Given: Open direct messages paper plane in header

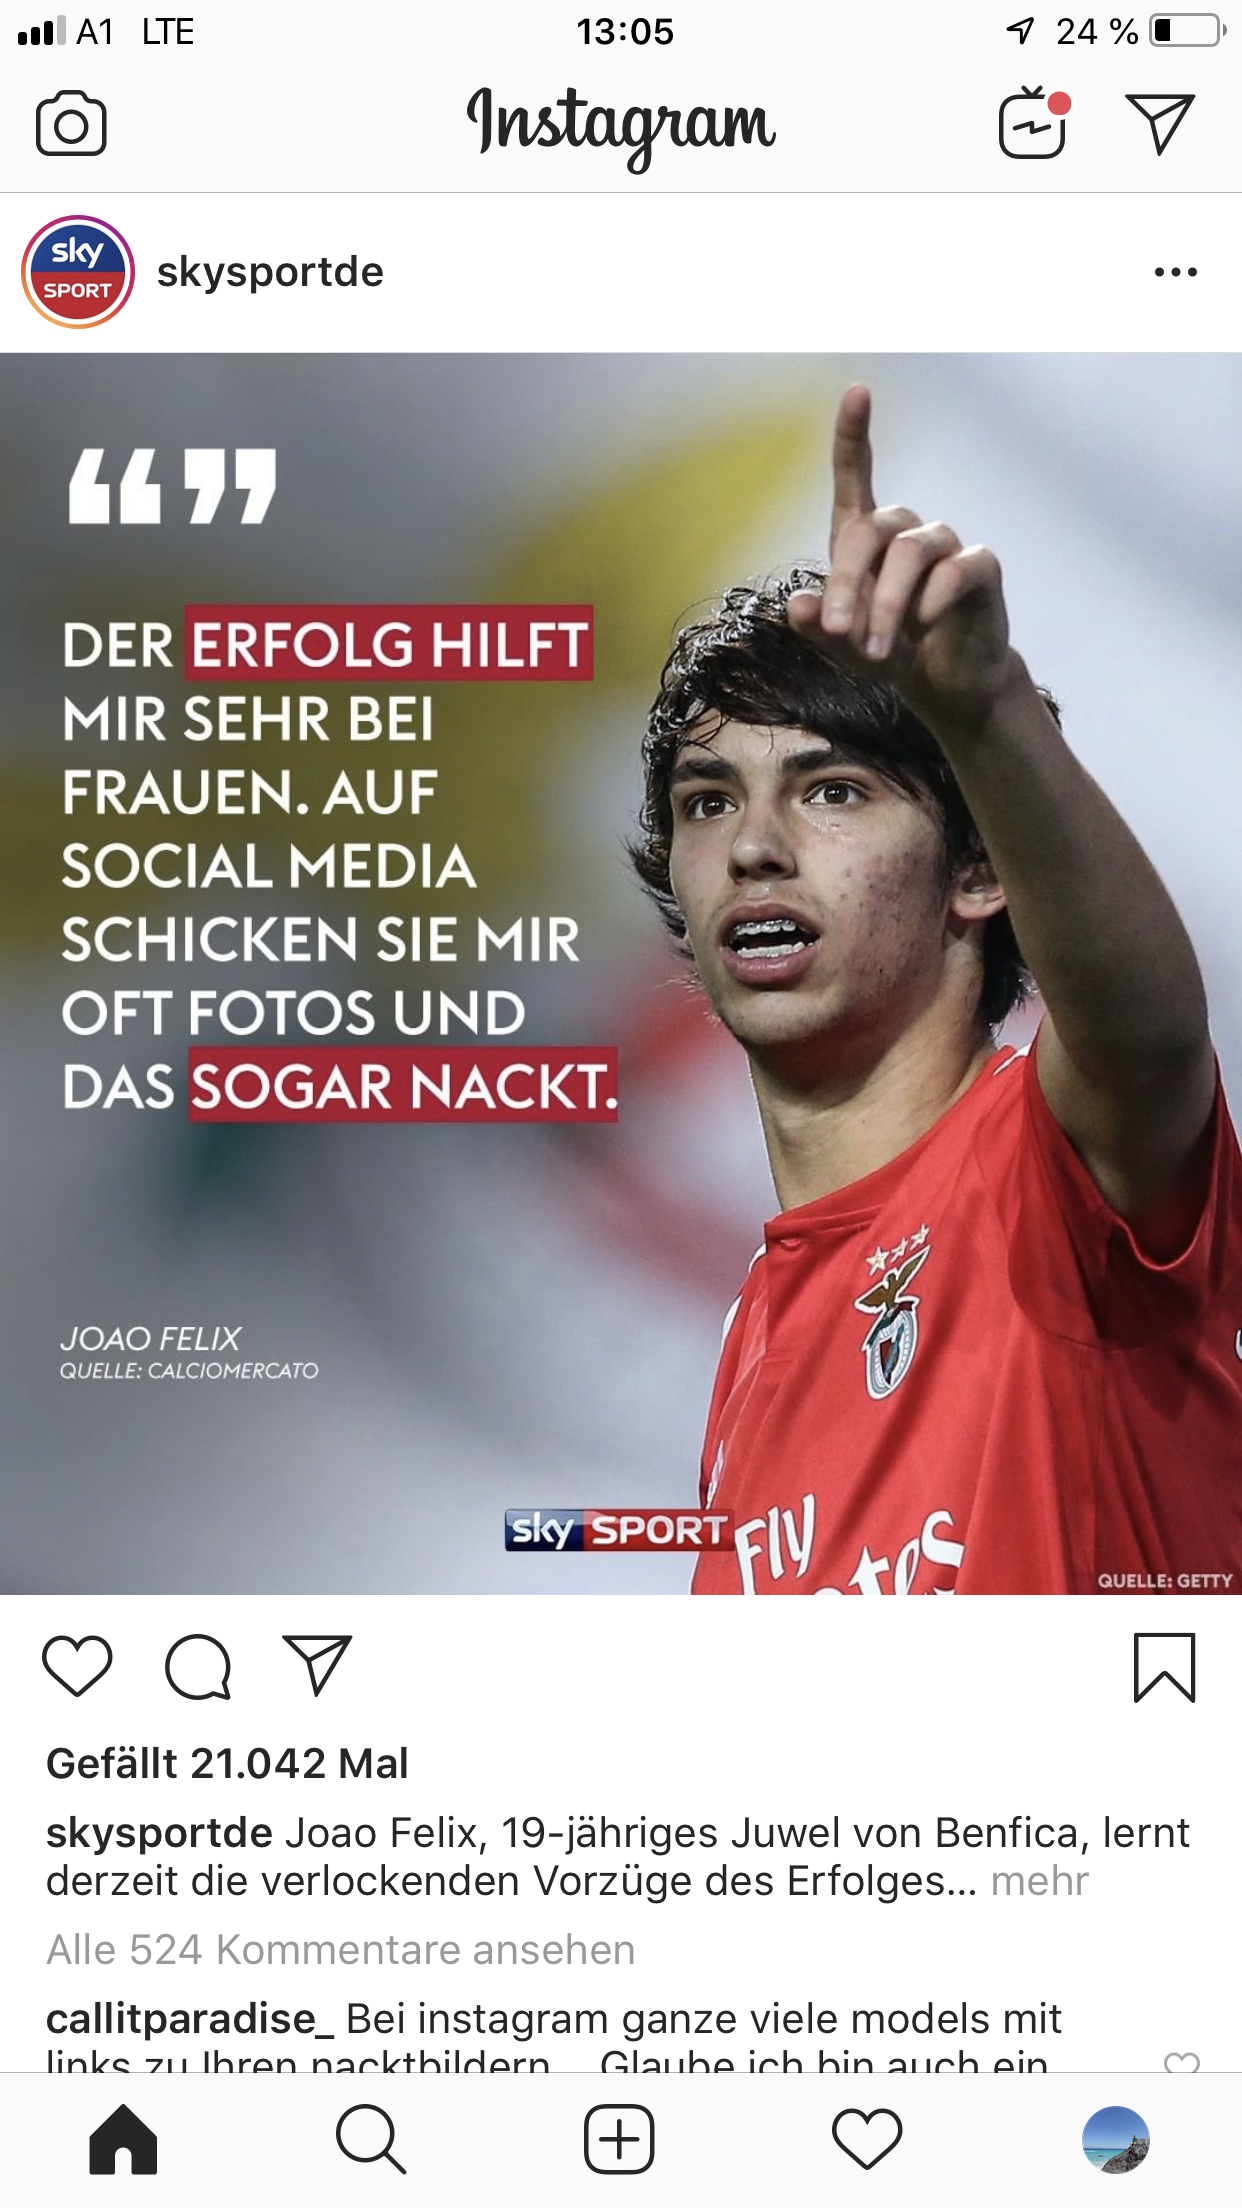Looking at the screenshot, I should [x=1160, y=123].
